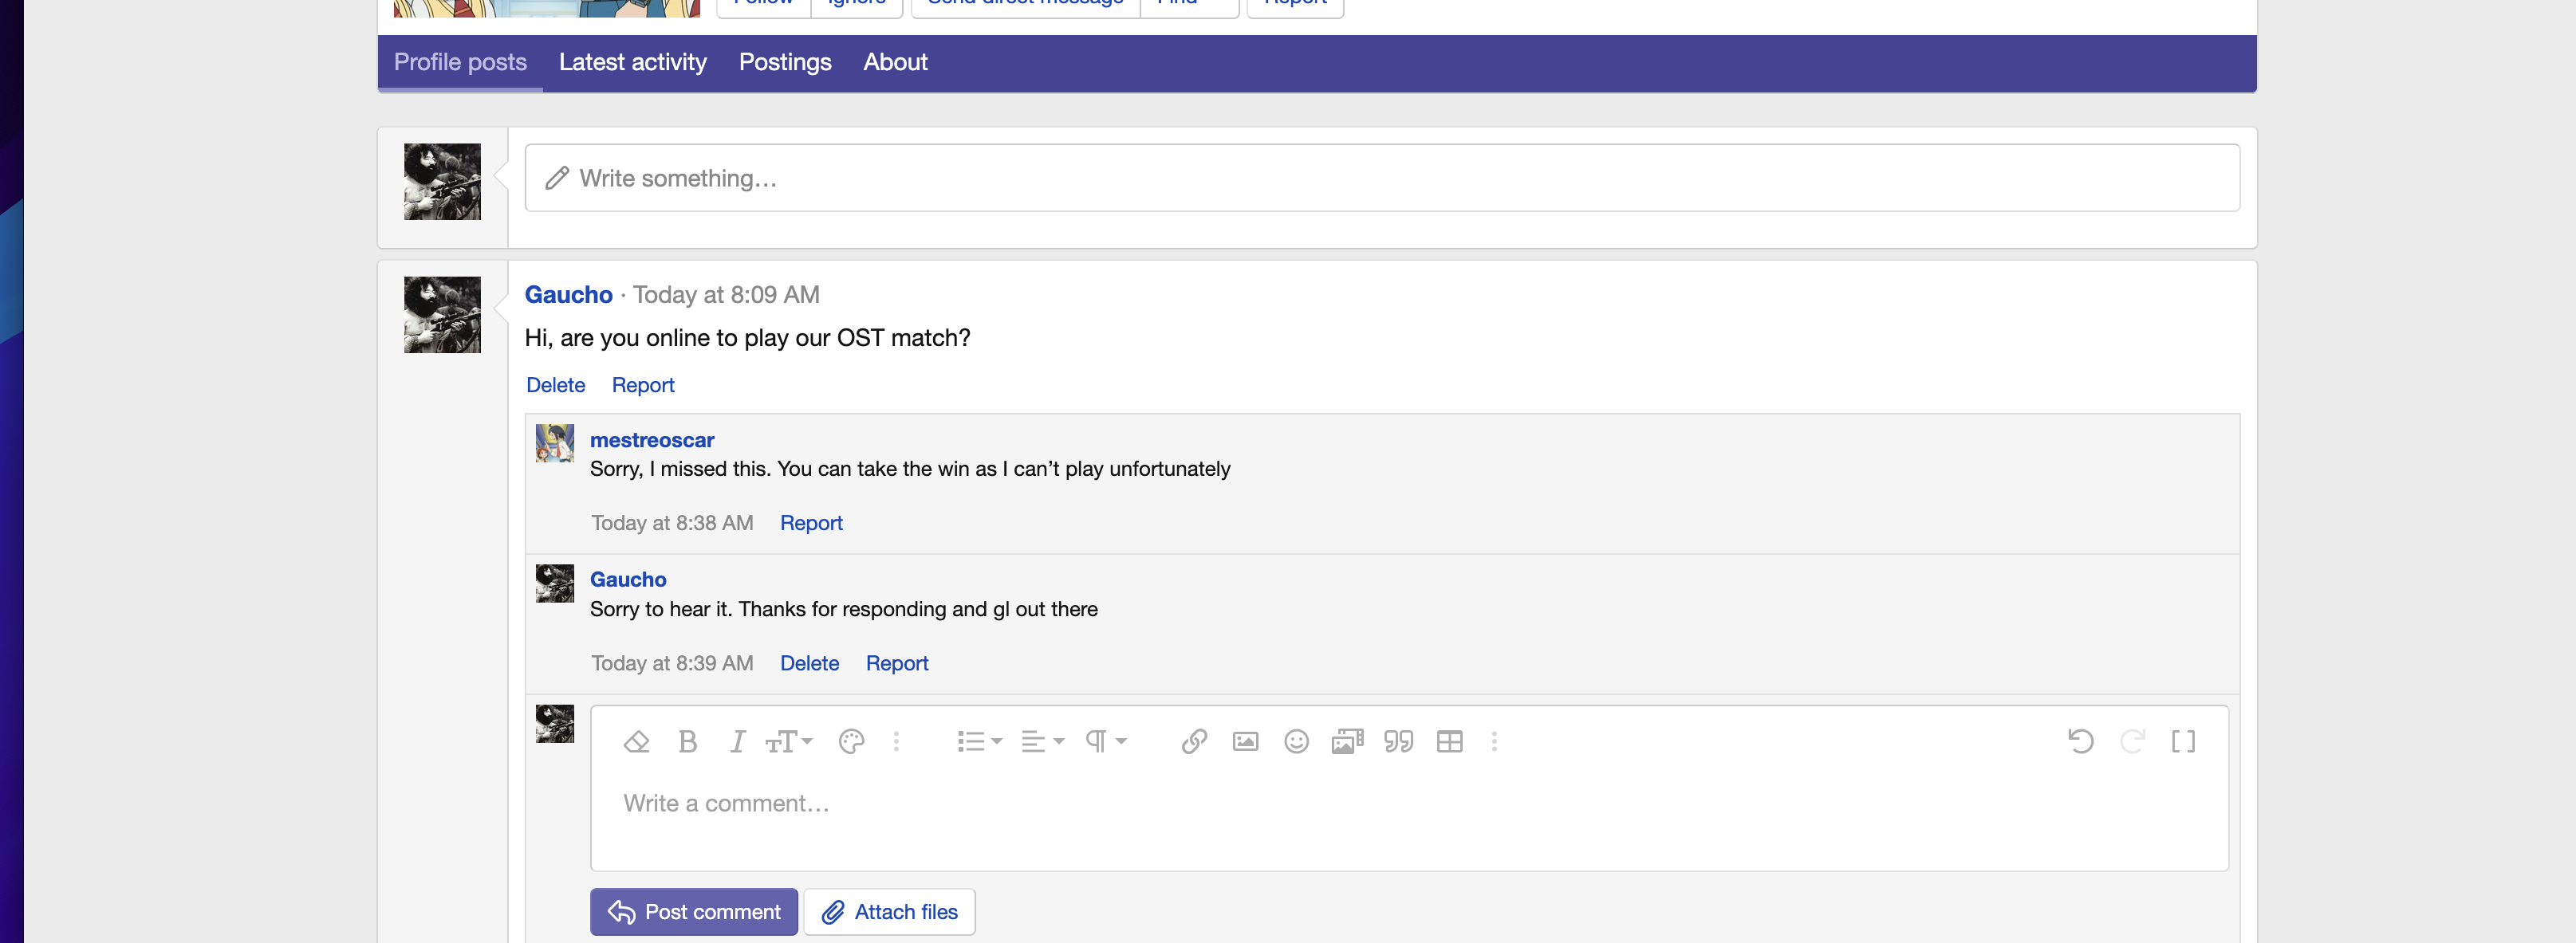Expand the list options dropdown
This screenshot has width=2576, height=943.
click(978, 741)
